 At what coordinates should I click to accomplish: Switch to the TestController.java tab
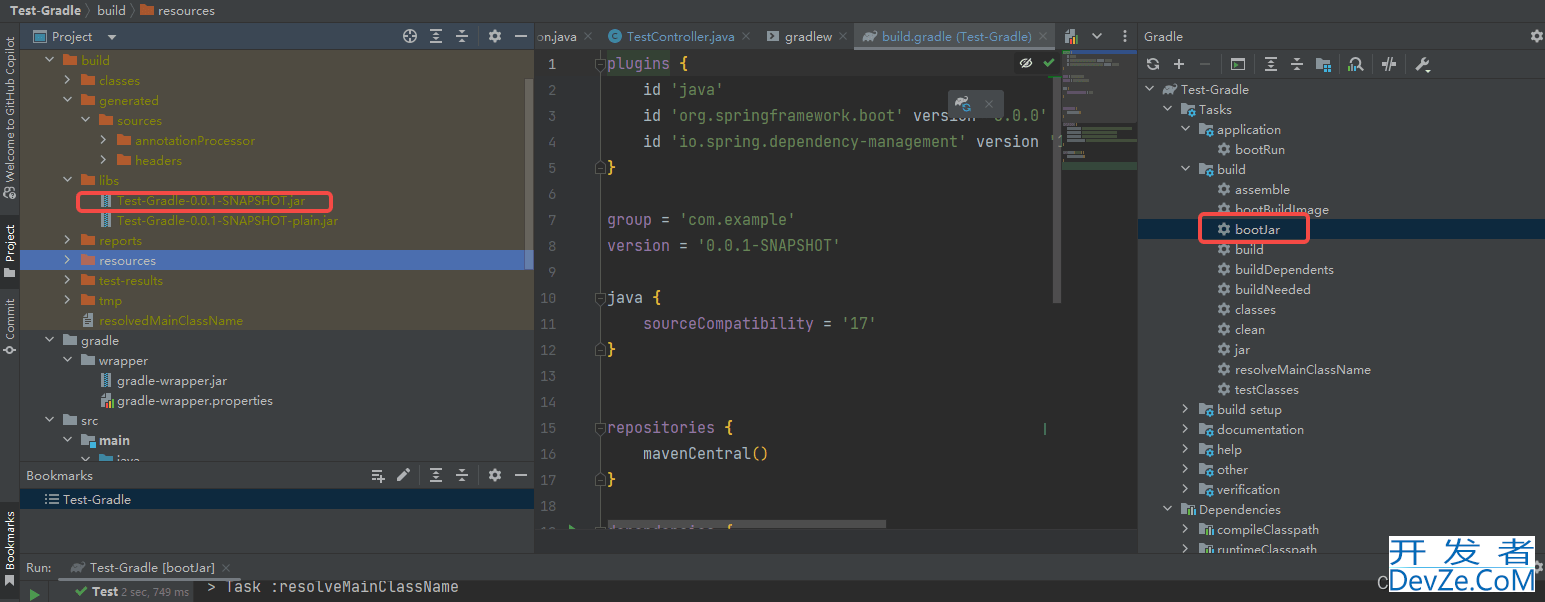pos(680,36)
